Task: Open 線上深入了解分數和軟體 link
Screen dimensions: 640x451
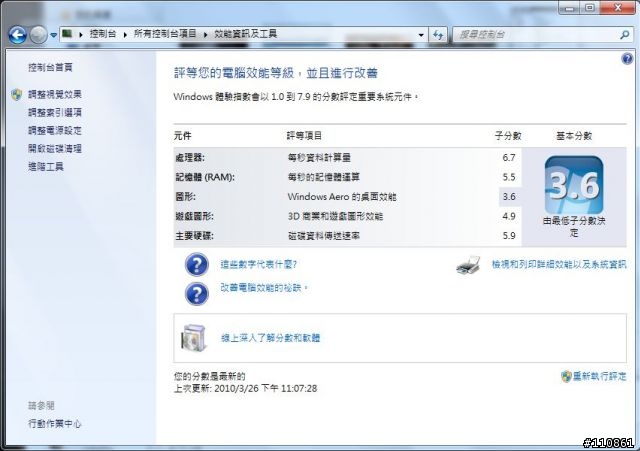Action: (x=271, y=338)
